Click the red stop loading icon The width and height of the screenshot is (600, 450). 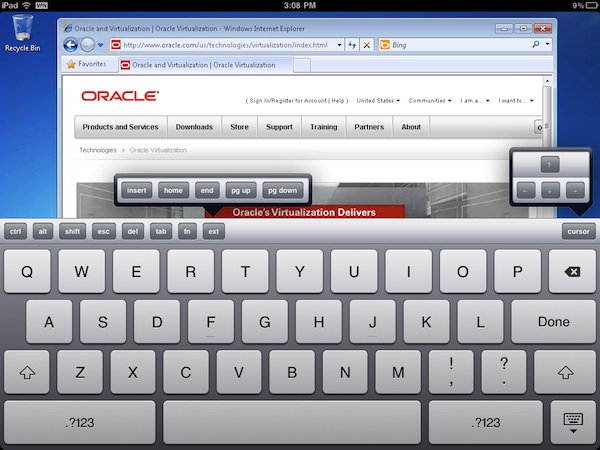(367, 45)
